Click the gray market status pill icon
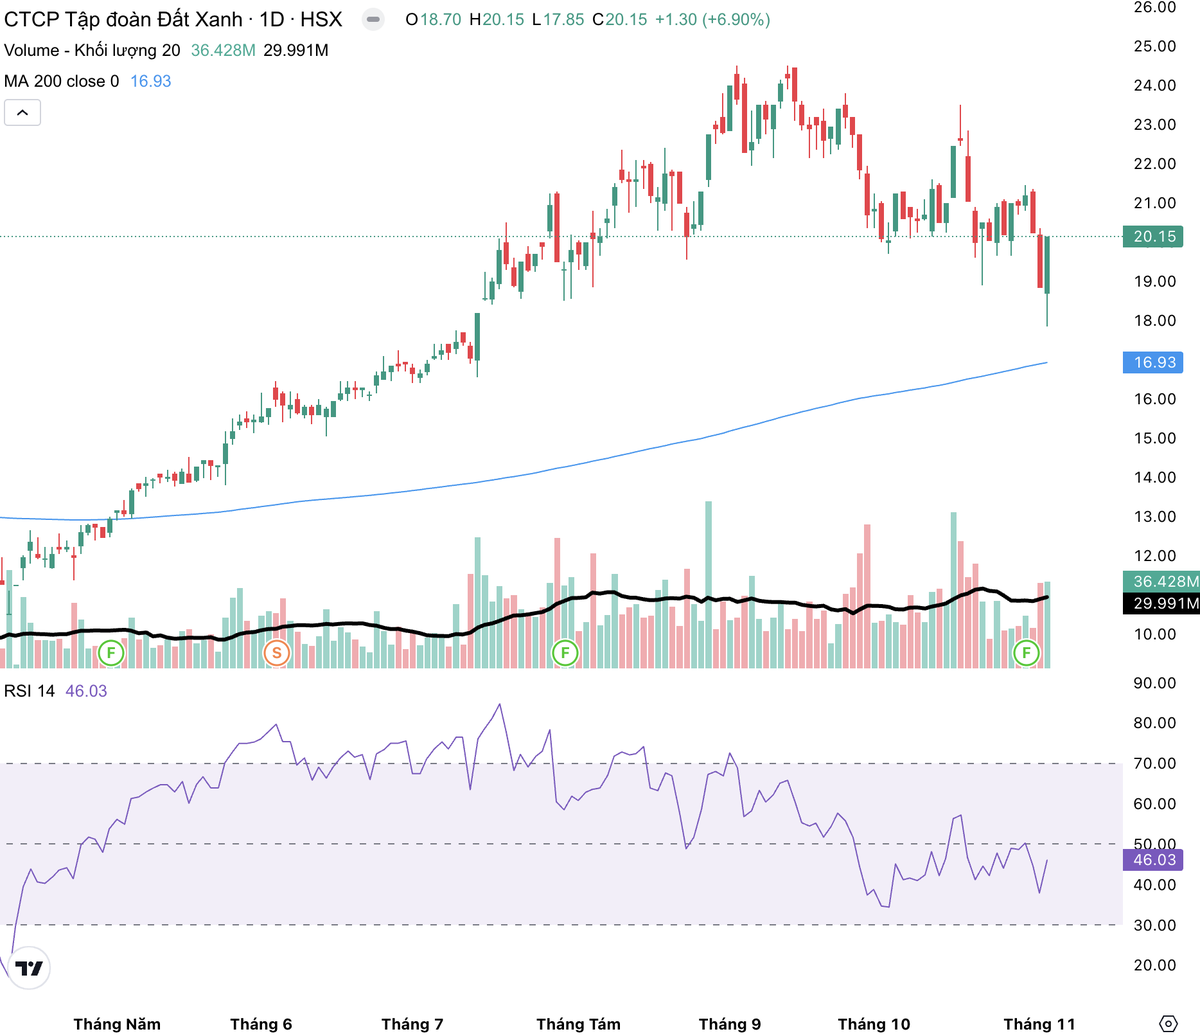Image resolution: width=1200 pixels, height=1036 pixels. 372,19
